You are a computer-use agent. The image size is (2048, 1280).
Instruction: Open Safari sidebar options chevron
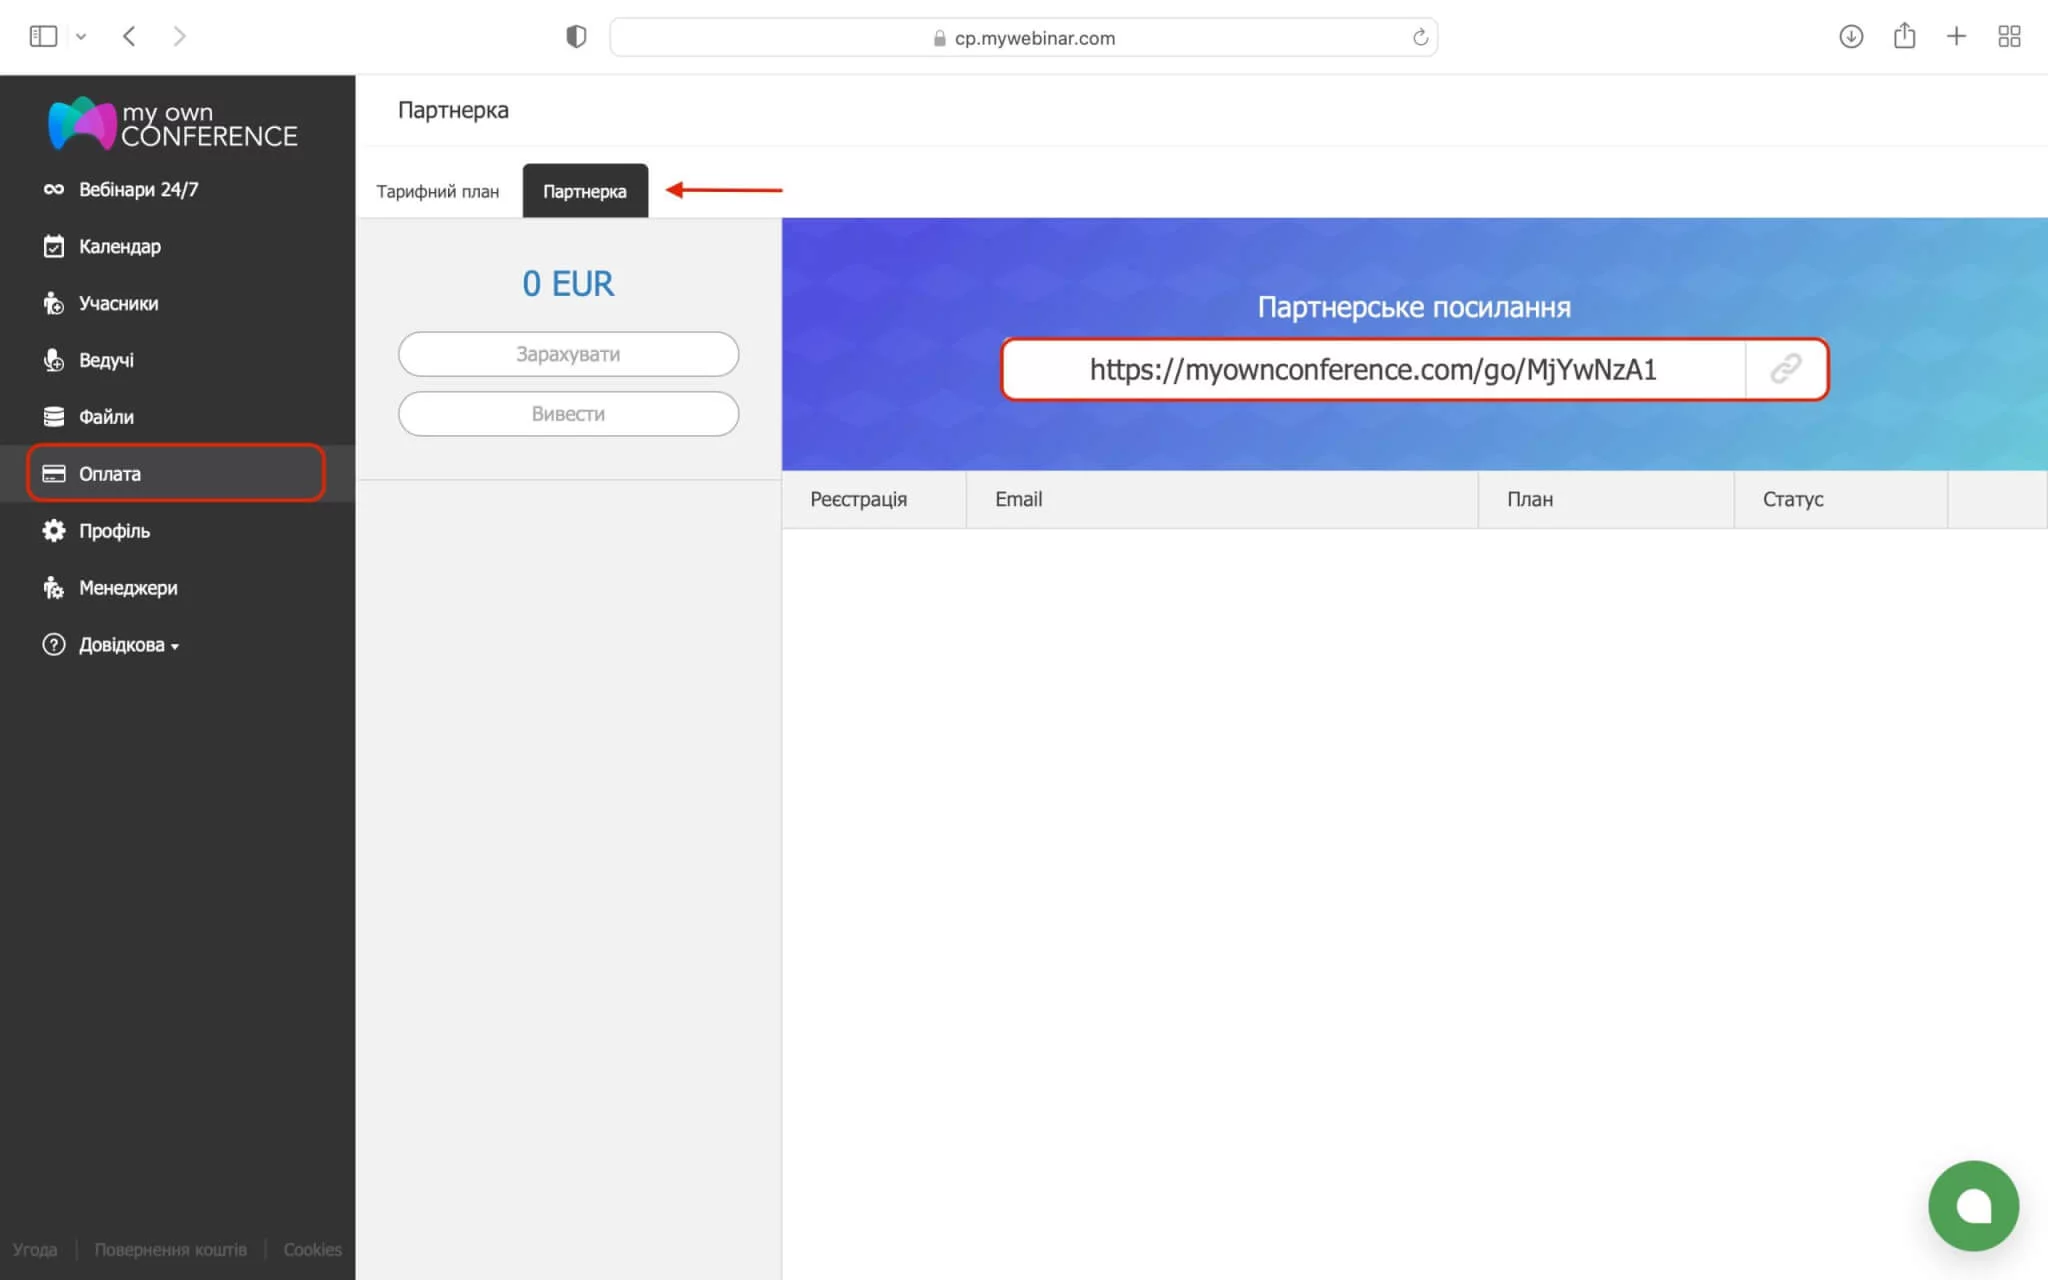point(81,37)
